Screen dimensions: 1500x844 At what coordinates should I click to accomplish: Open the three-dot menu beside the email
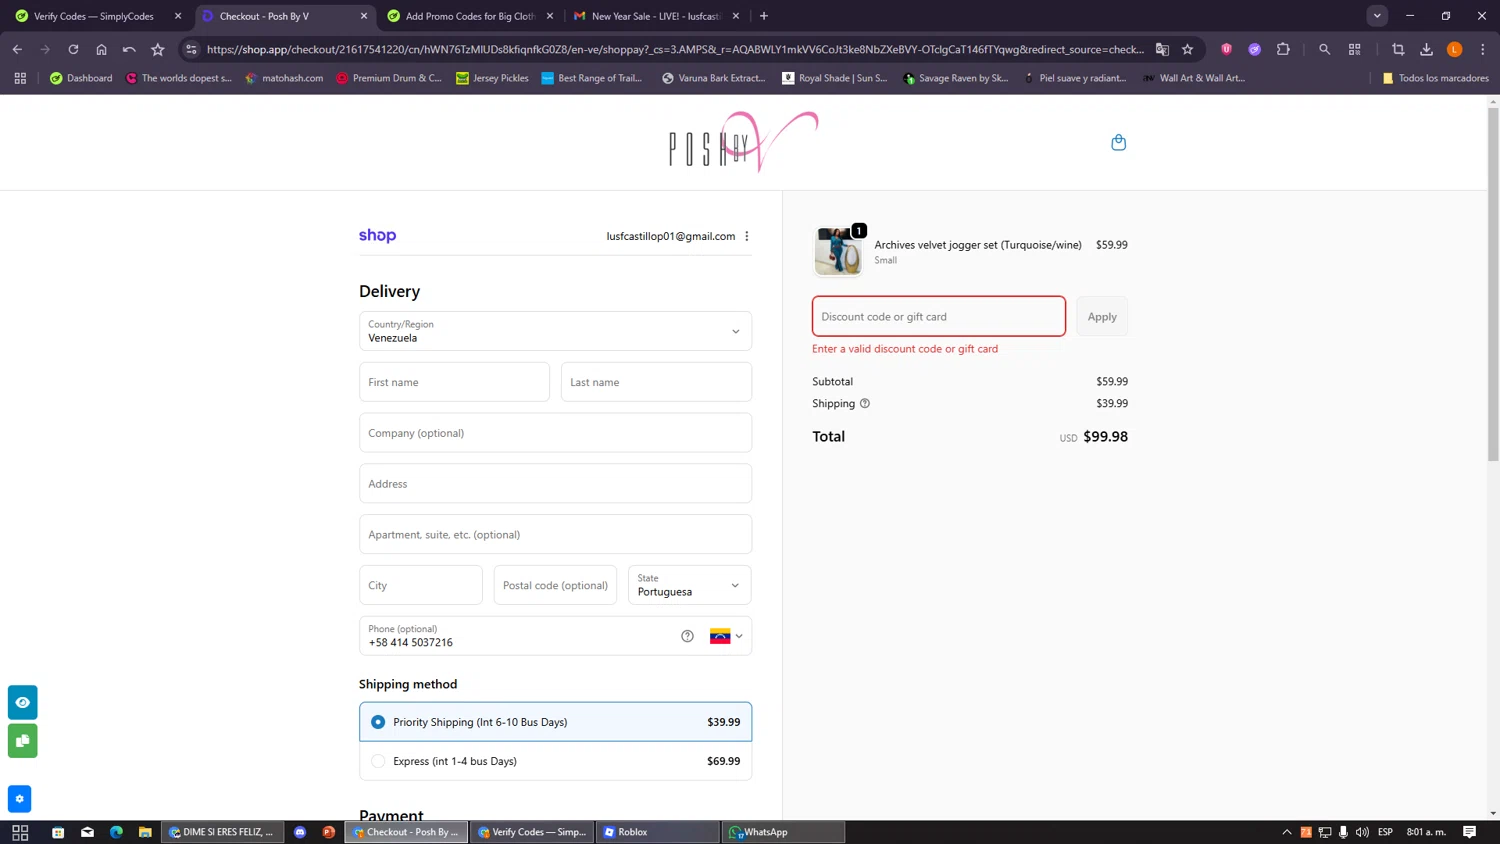point(747,236)
